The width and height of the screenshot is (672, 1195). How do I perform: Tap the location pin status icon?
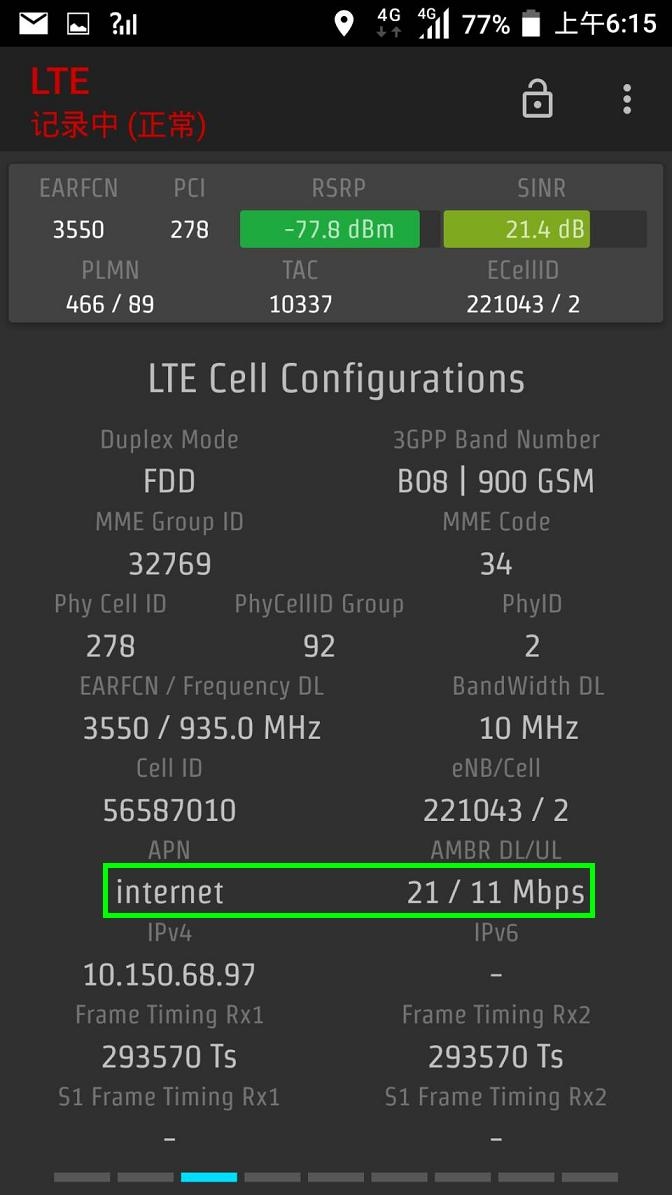point(344,24)
